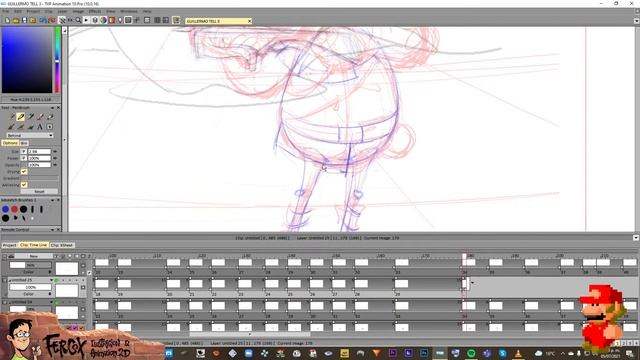The height and width of the screenshot is (360, 640).
Task: Tick the selection box left of Untitled 24
Action: [4, 302]
